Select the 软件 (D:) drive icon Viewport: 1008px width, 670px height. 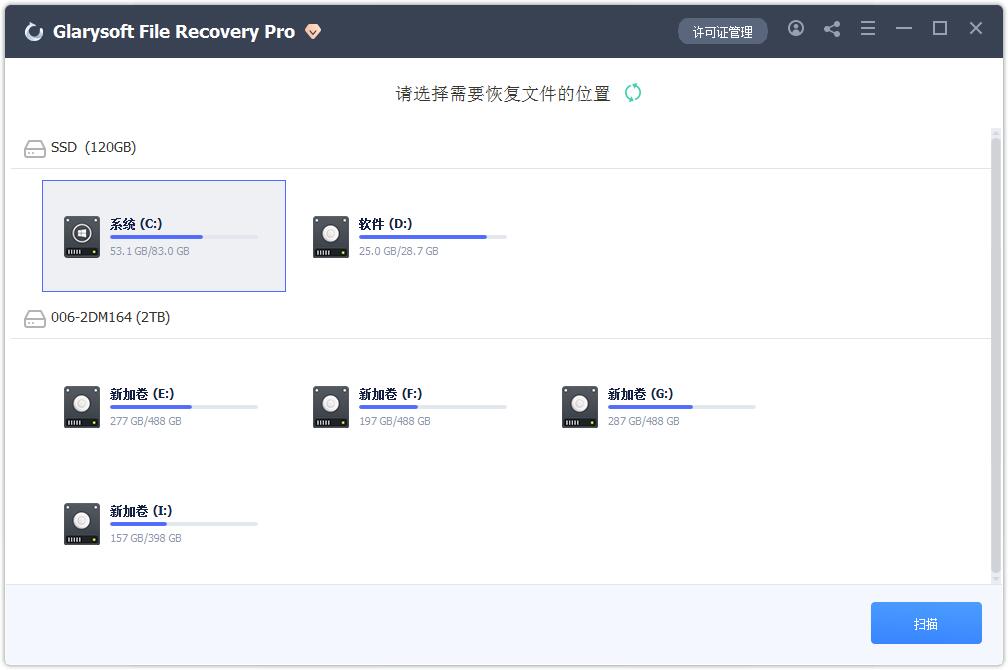pos(330,237)
